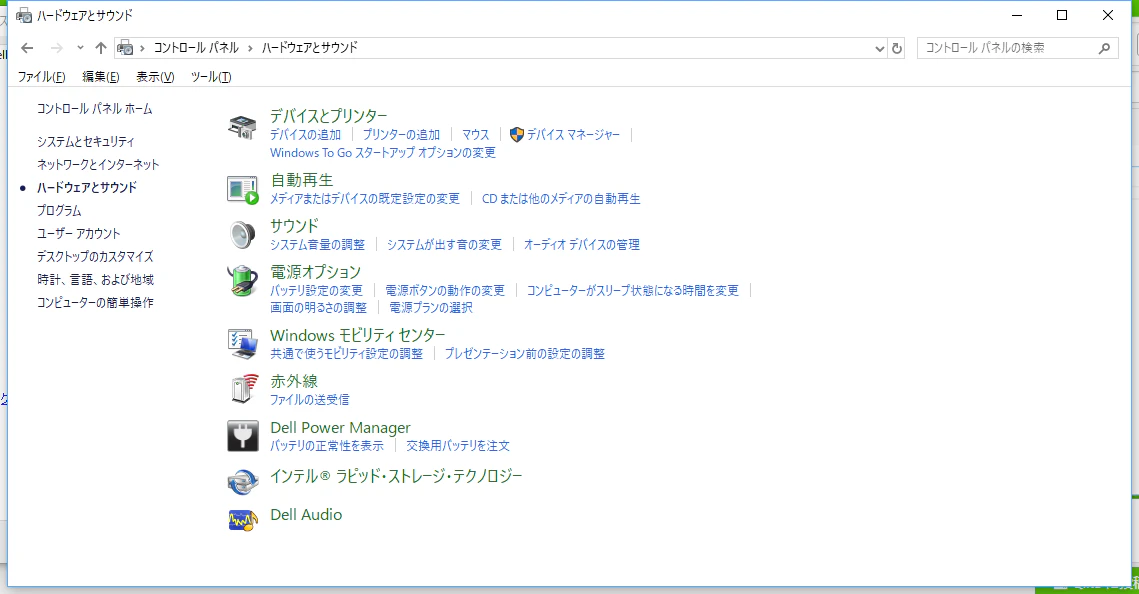Image resolution: width=1139 pixels, height=594 pixels.
Task: Refresh the control panel view
Action: (897, 49)
